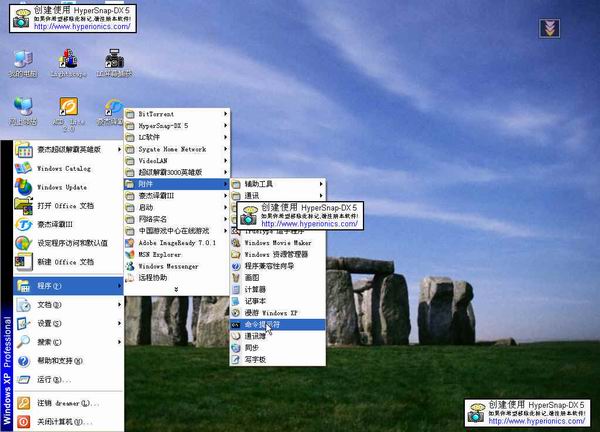The image size is (600, 432).
Task: Select the highlighted 附件 Accessories folder
Action: tap(177, 184)
